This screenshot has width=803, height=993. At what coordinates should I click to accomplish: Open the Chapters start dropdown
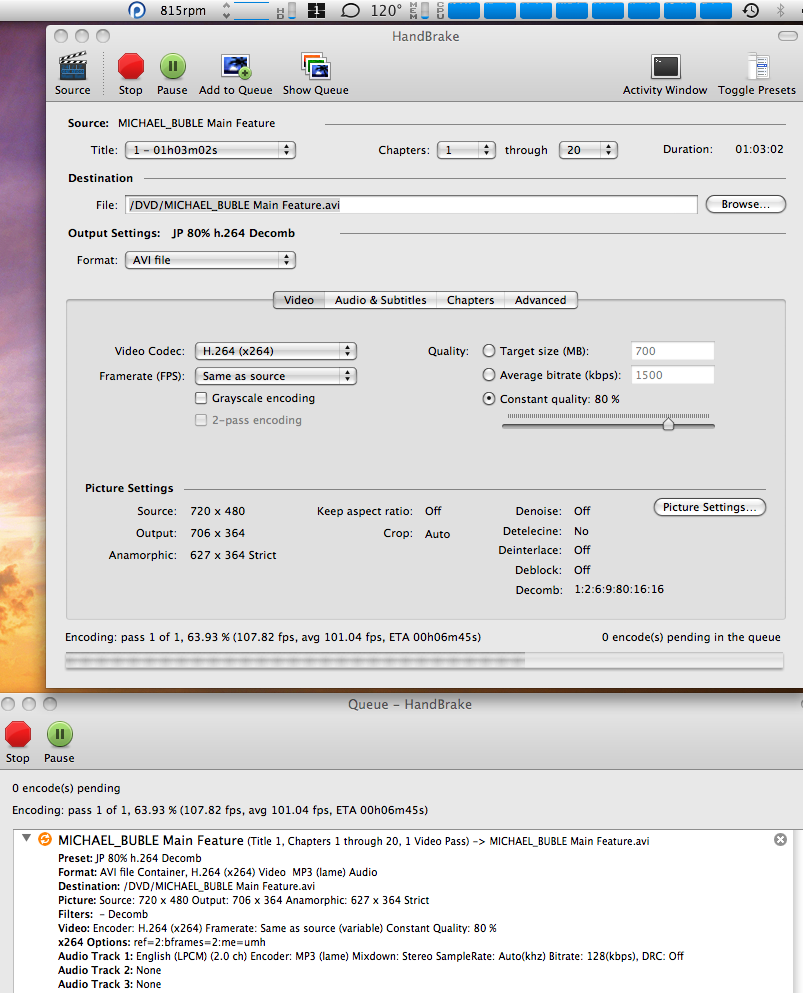466,150
